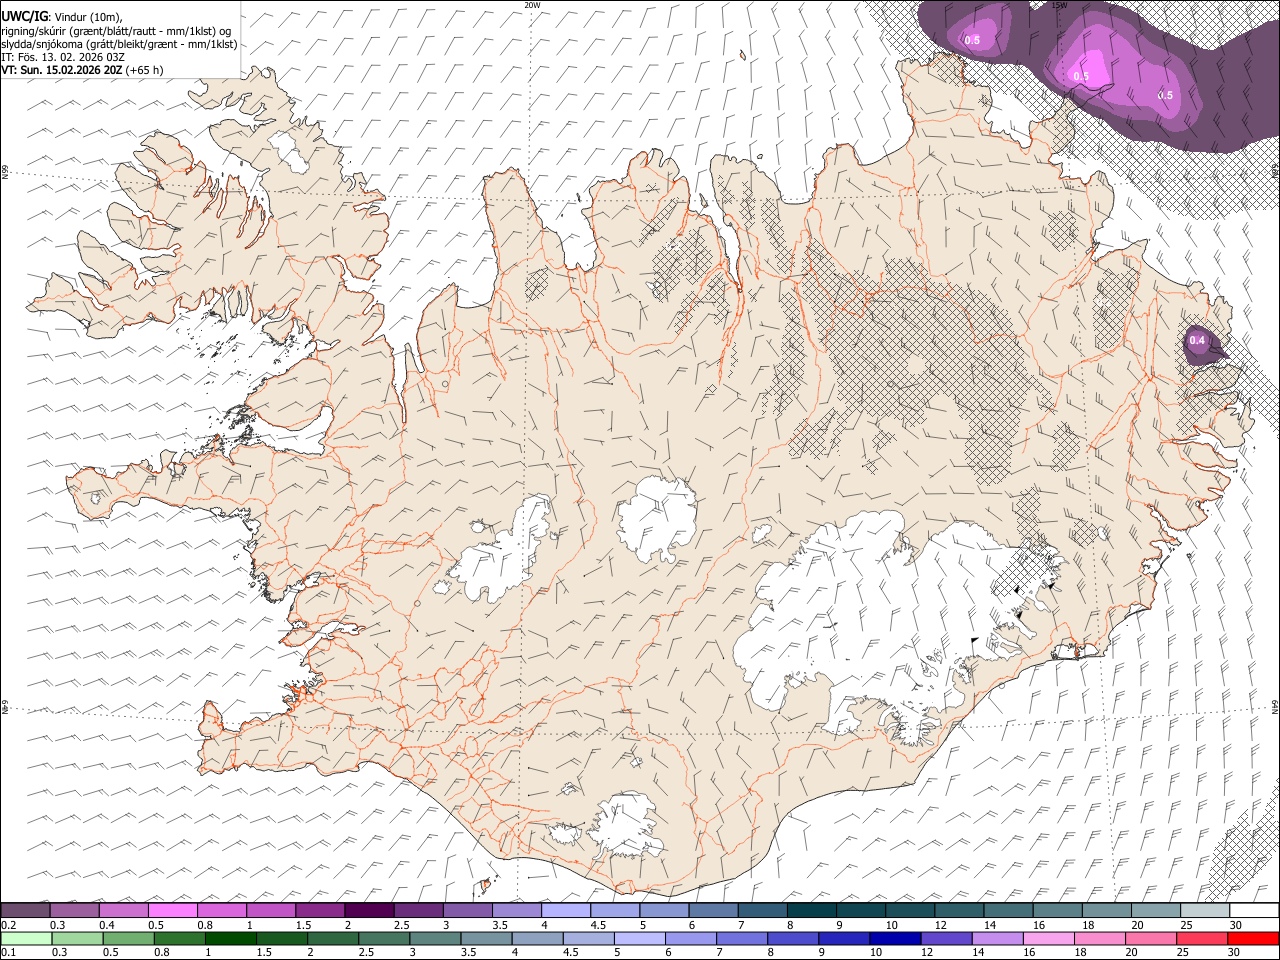Image resolution: width=1280 pixels, height=960 pixels.
Task: Select the 1–1.5 dark green swatch in lower legend
Action: 230,938
